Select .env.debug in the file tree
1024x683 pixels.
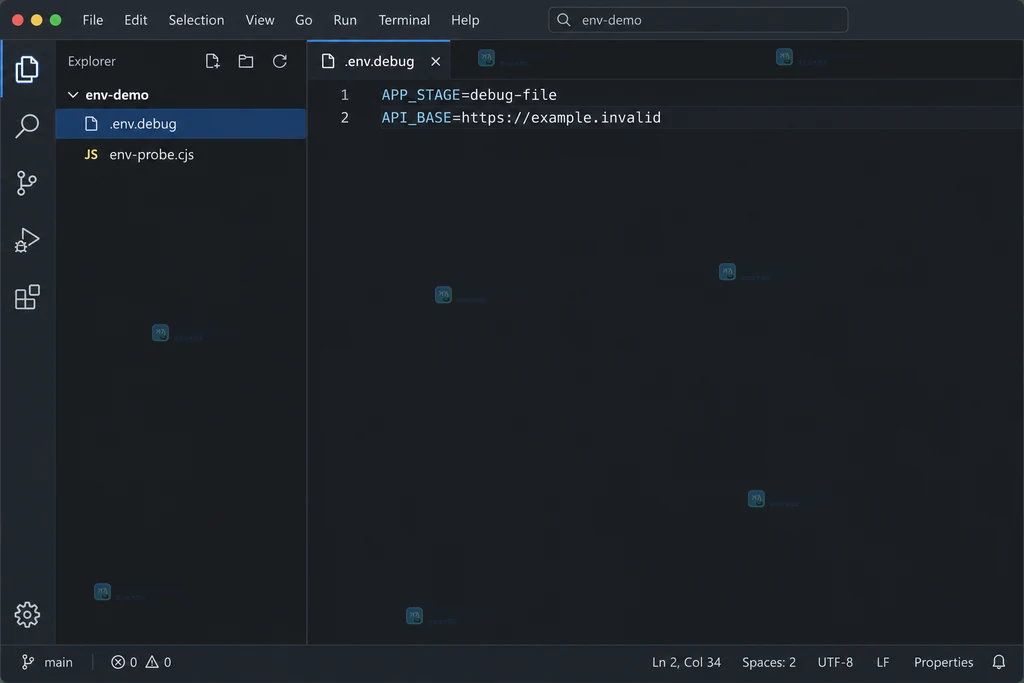pos(181,123)
